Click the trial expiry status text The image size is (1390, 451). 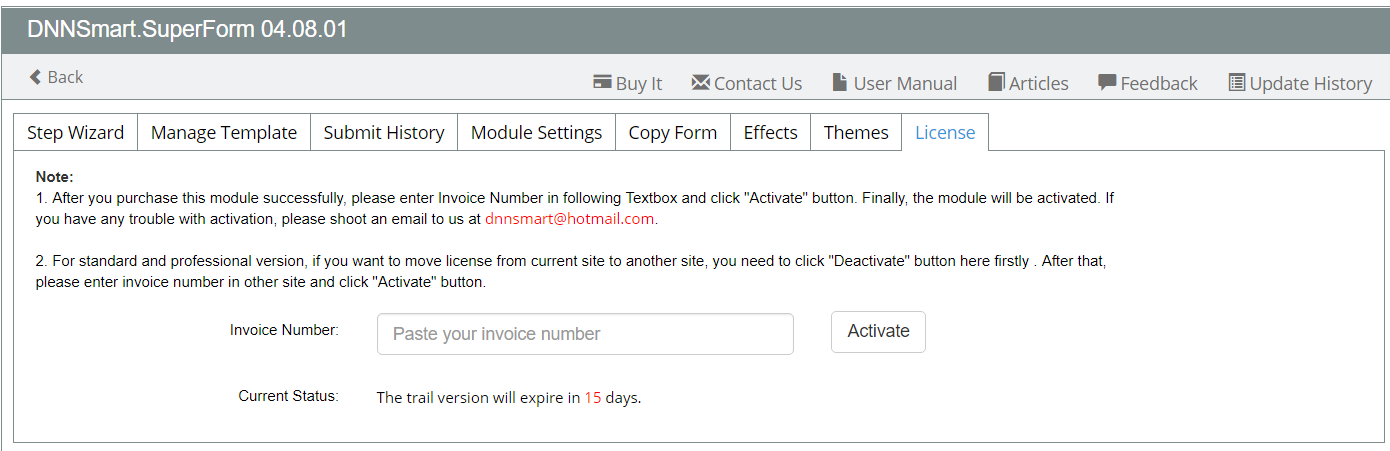pos(508,397)
